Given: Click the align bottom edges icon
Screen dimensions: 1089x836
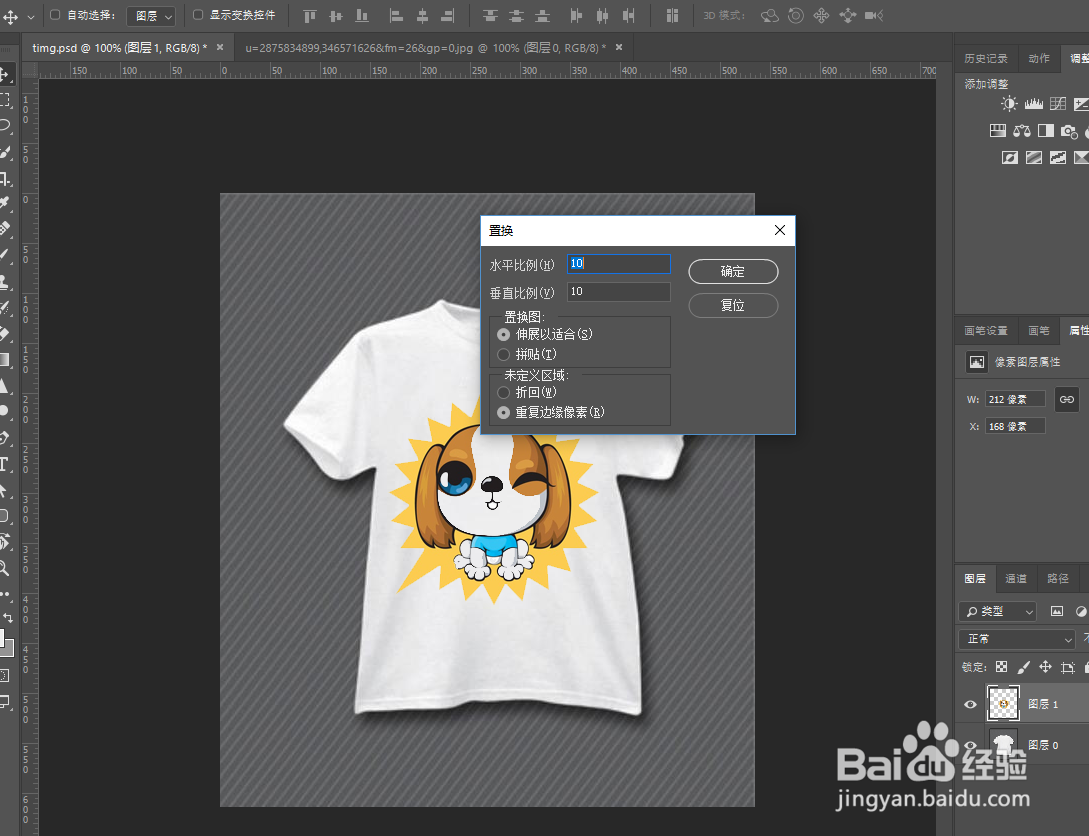Looking at the screenshot, I should pyautogui.click(x=362, y=15).
